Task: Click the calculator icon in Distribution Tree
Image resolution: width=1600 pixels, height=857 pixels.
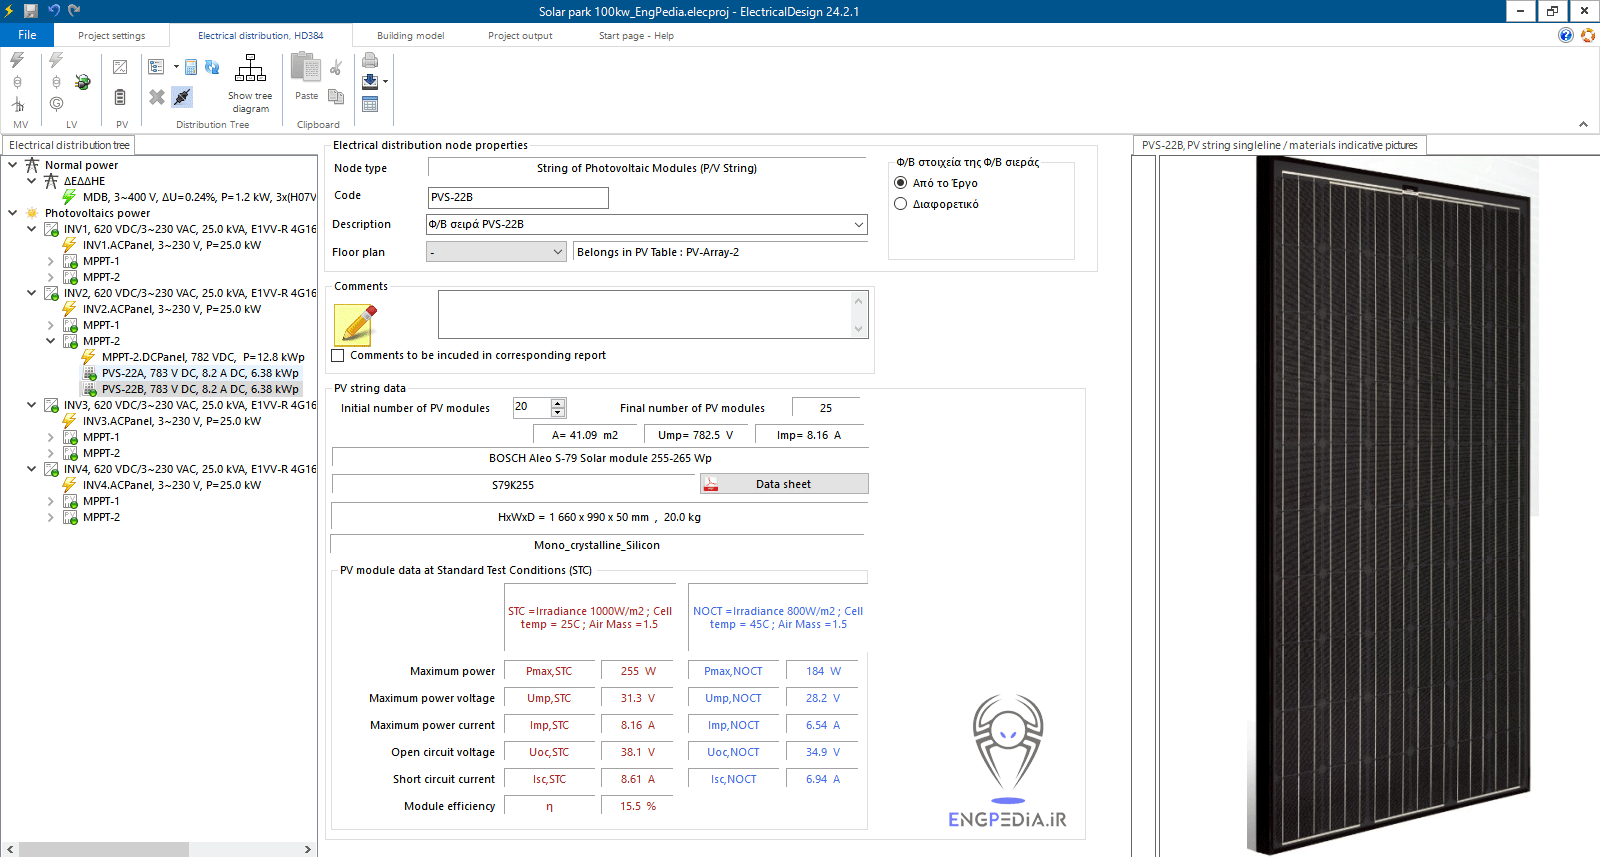Action: pos(191,67)
